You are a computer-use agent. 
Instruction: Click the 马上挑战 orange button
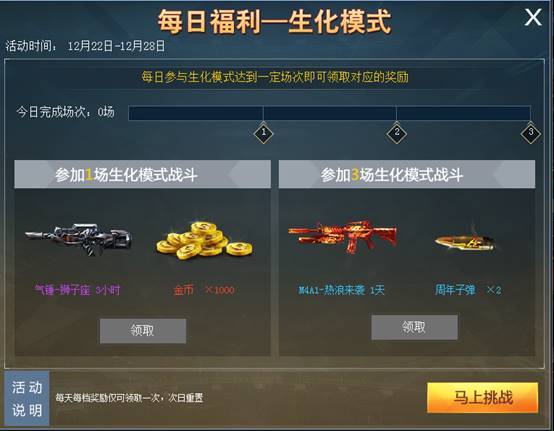click(x=483, y=397)
